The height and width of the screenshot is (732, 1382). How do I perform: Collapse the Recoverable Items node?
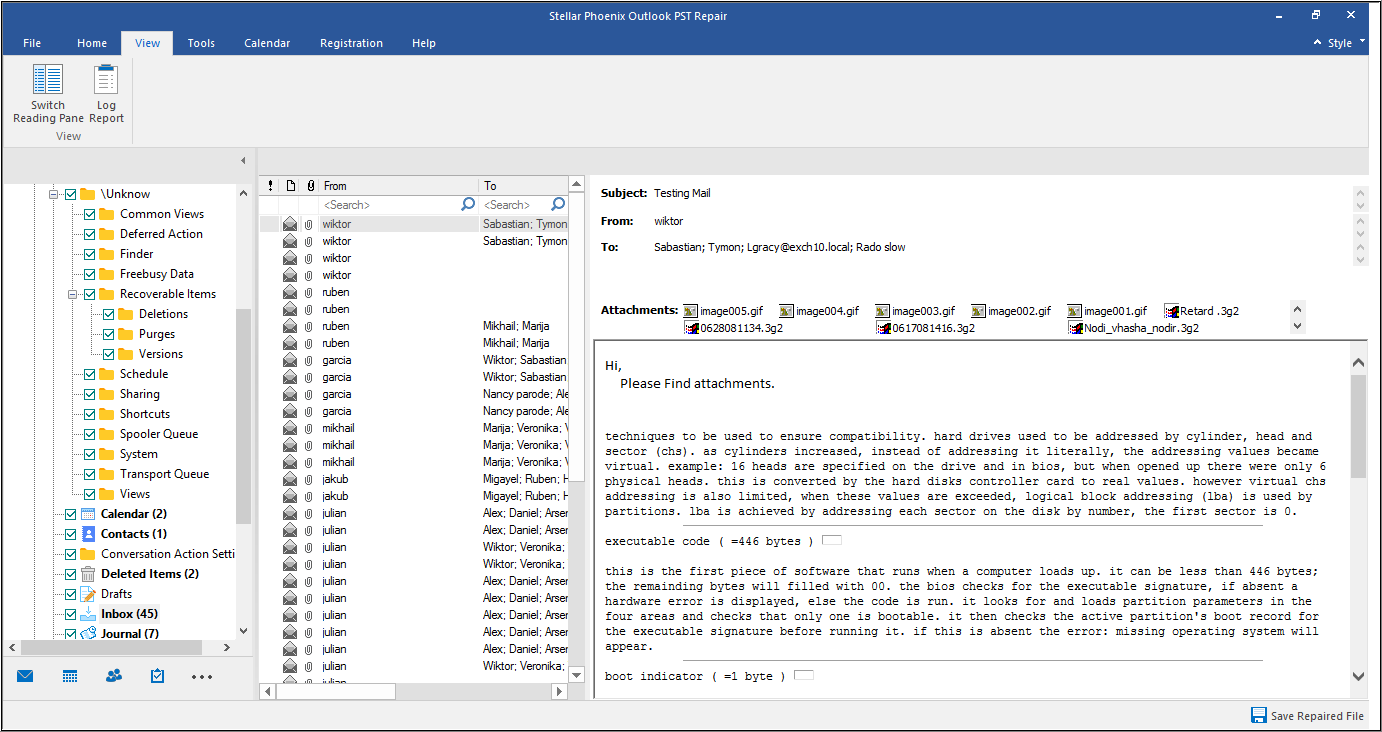tap(73, 294)
